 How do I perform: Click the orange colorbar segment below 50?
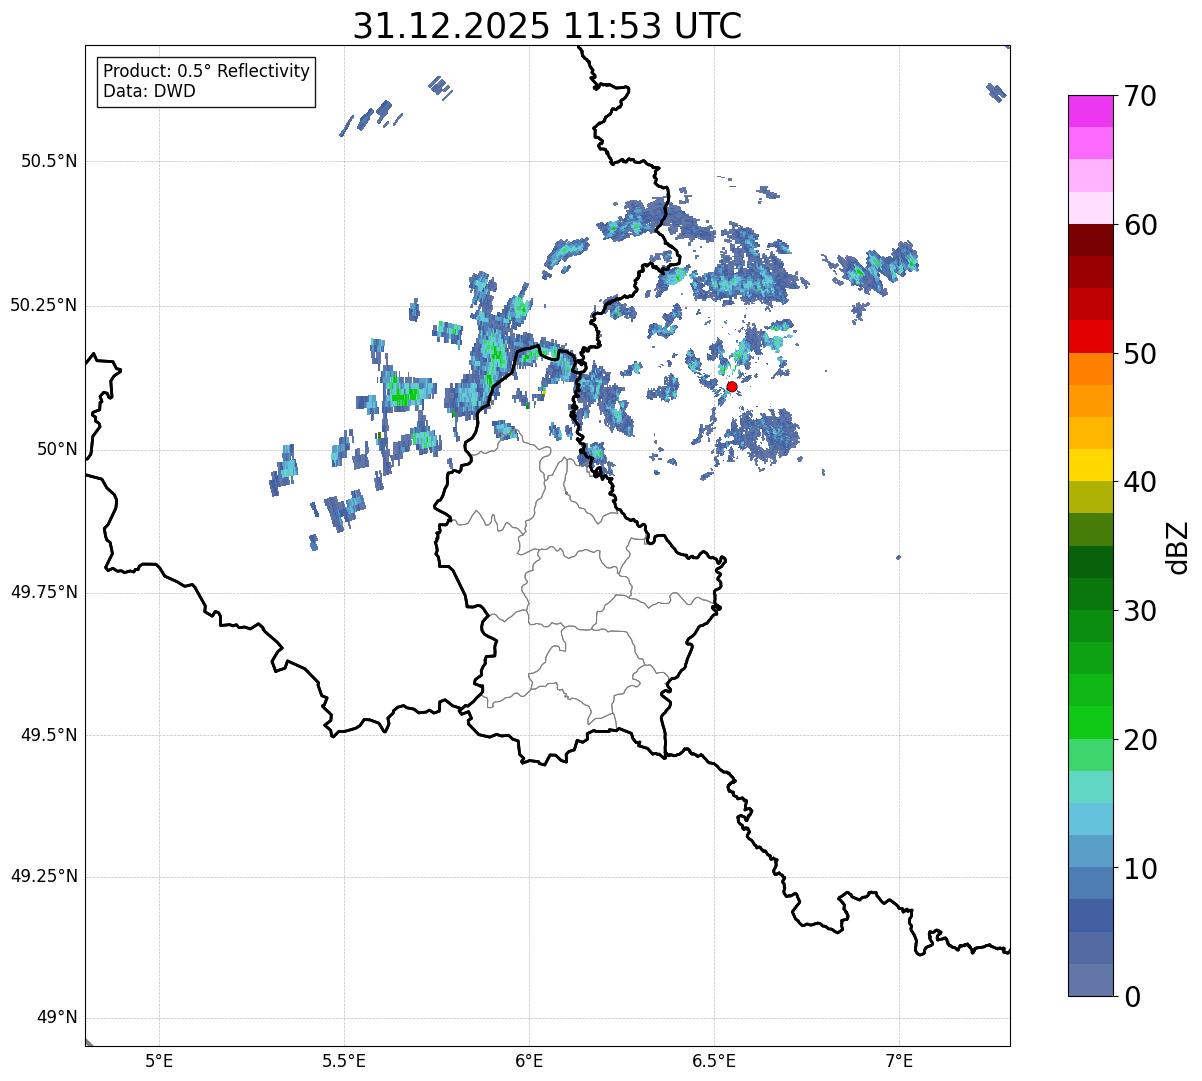1090,368
